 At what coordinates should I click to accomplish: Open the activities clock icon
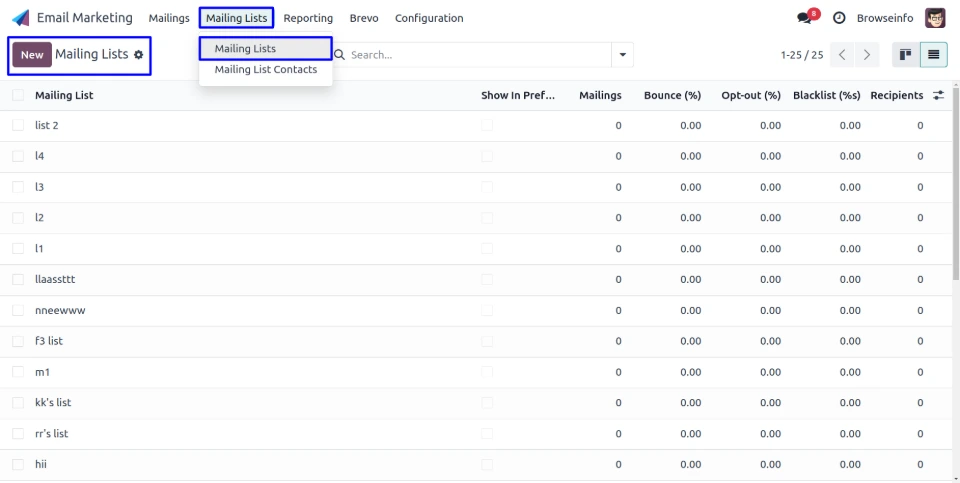839,18
